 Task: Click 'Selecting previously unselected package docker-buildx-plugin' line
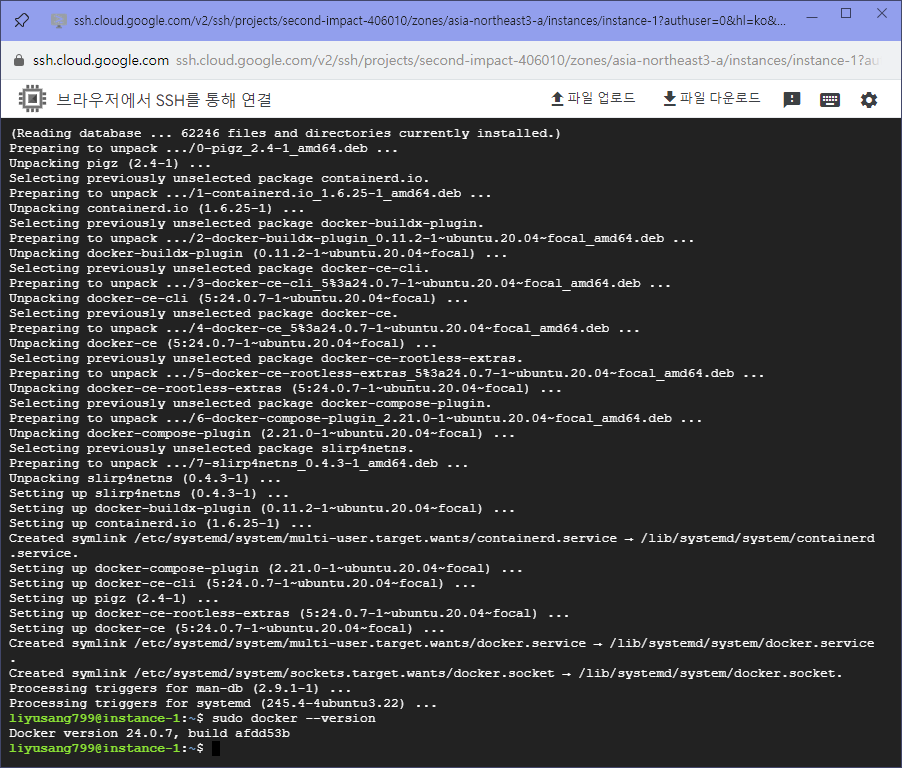point(246,223)
